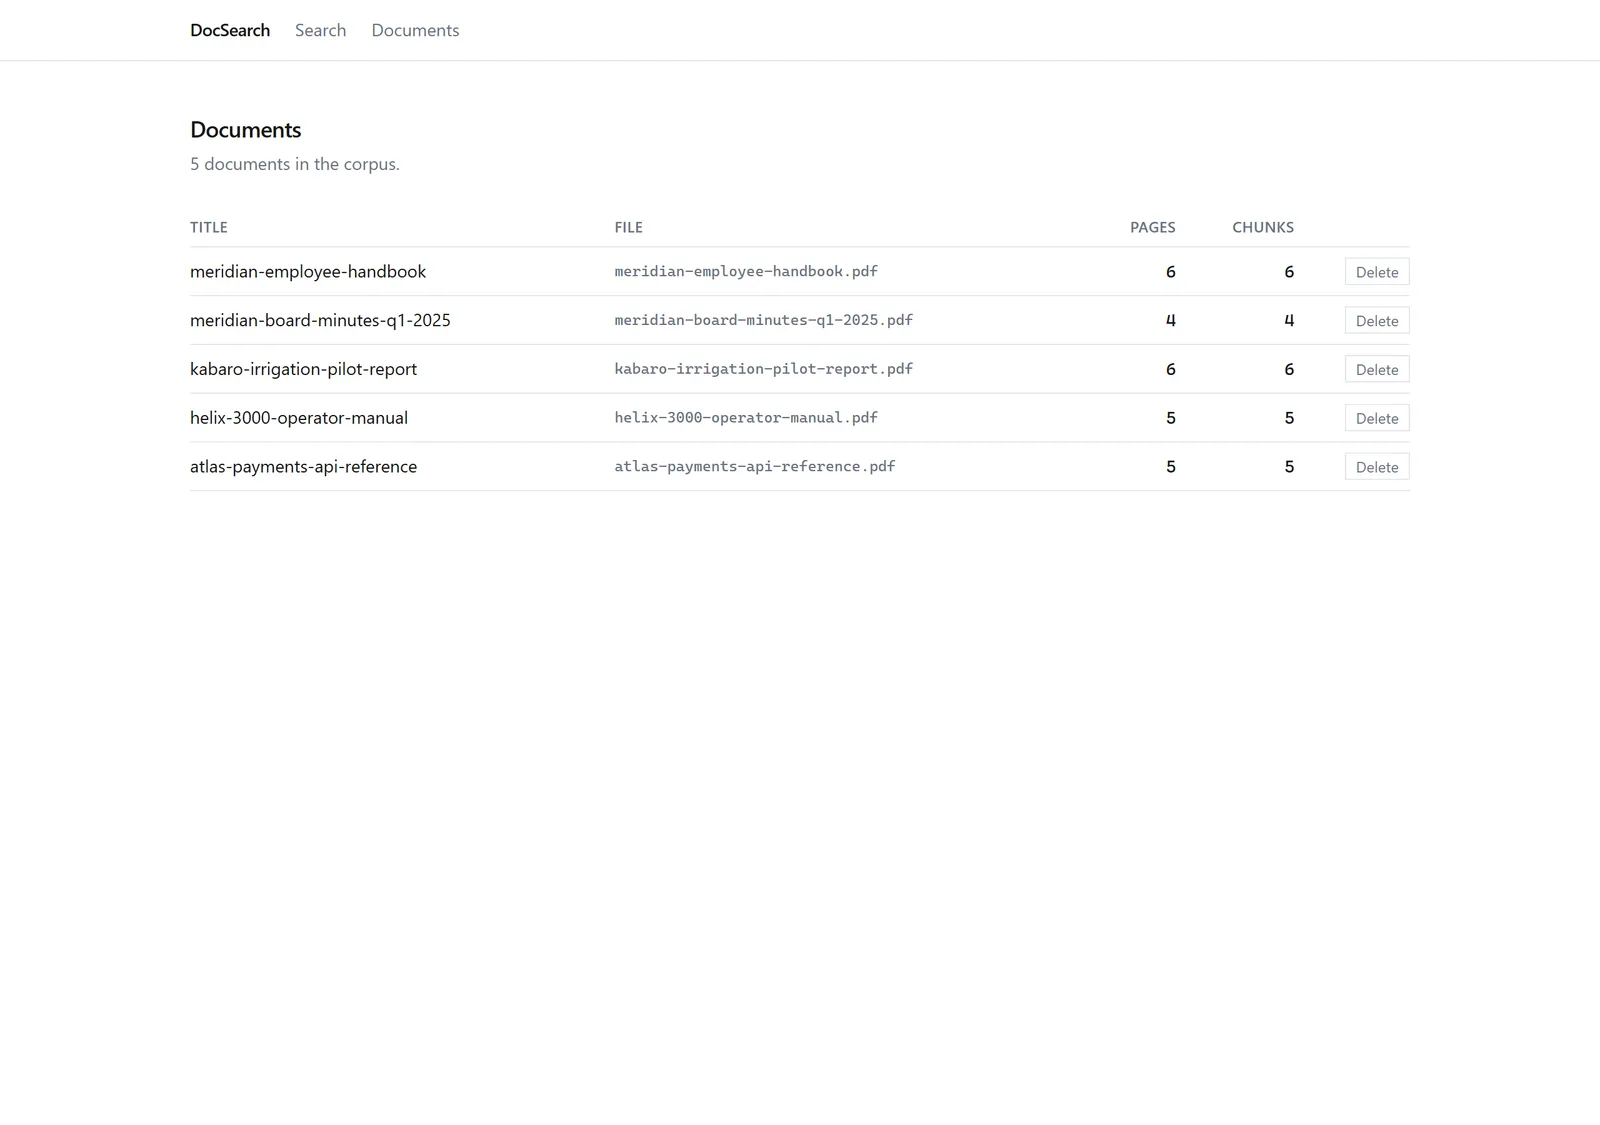Click the CHUNKS column header
The width and height of the screenshot is (1600, 1125).
(1263, 227)
